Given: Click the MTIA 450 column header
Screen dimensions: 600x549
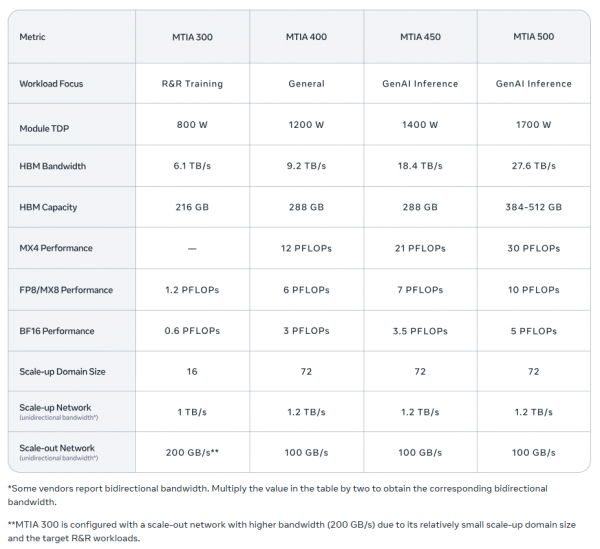Looking at the screenshot, I should (x=420, y=38).
